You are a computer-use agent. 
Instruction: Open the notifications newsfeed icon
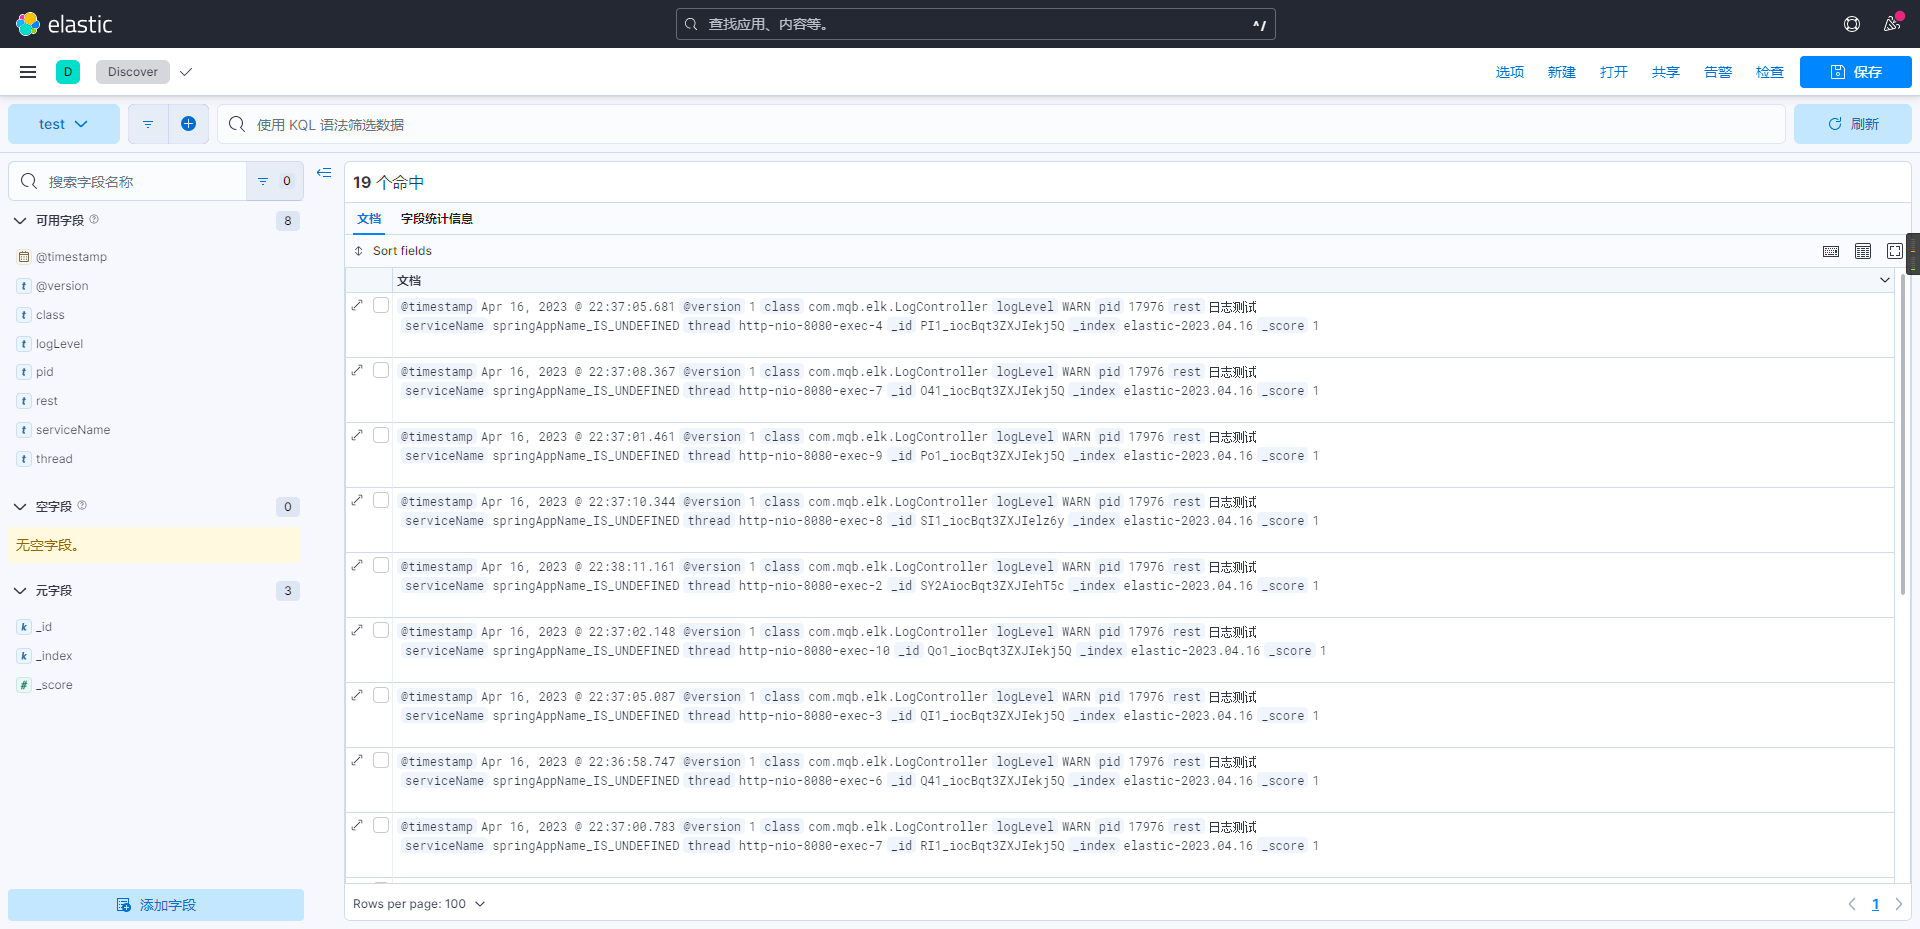pos(1891,24)
